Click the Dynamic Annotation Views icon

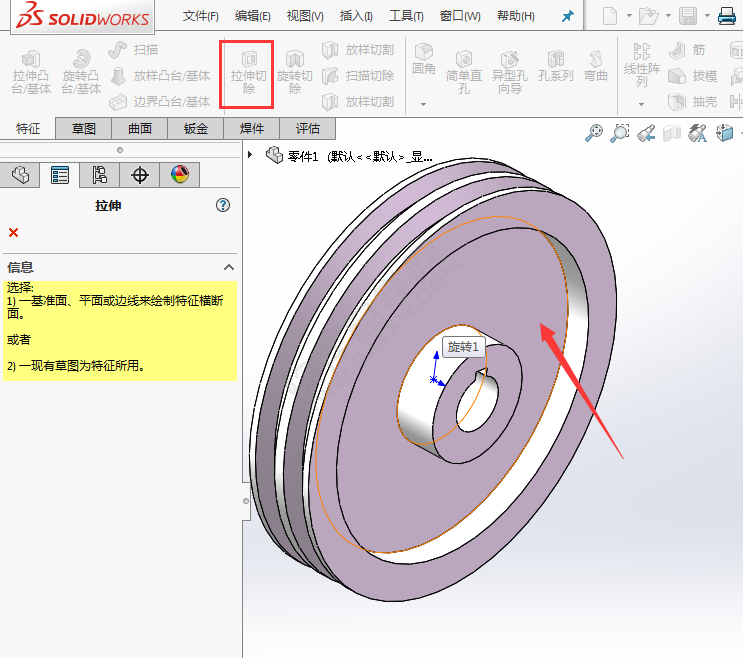[698, 133]
